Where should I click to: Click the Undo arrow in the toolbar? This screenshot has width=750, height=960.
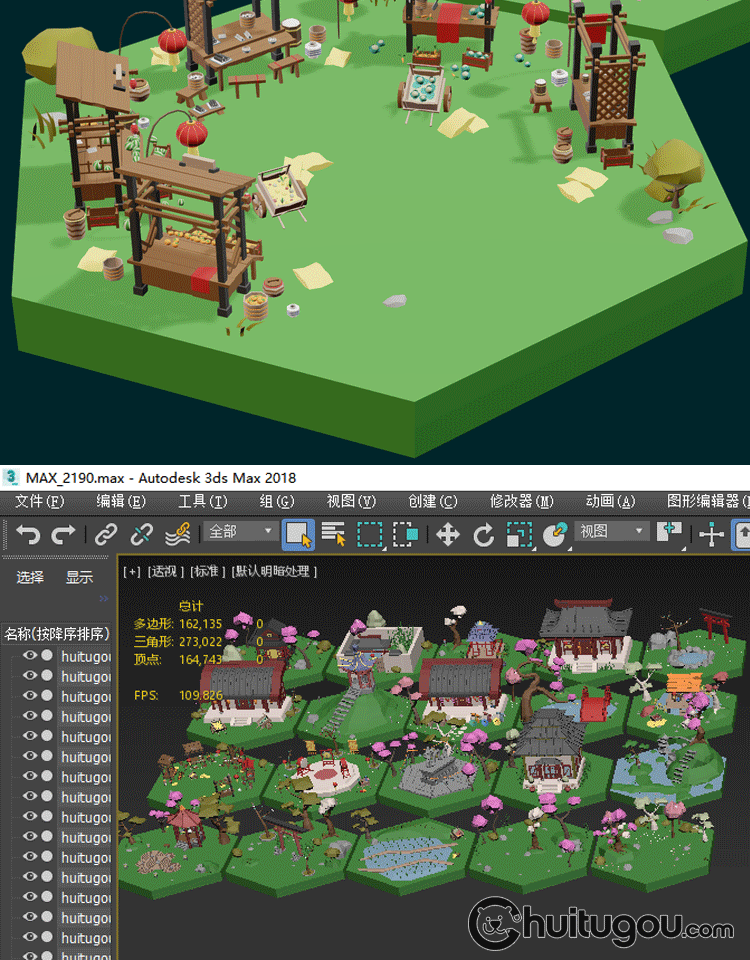click(28, 534)
